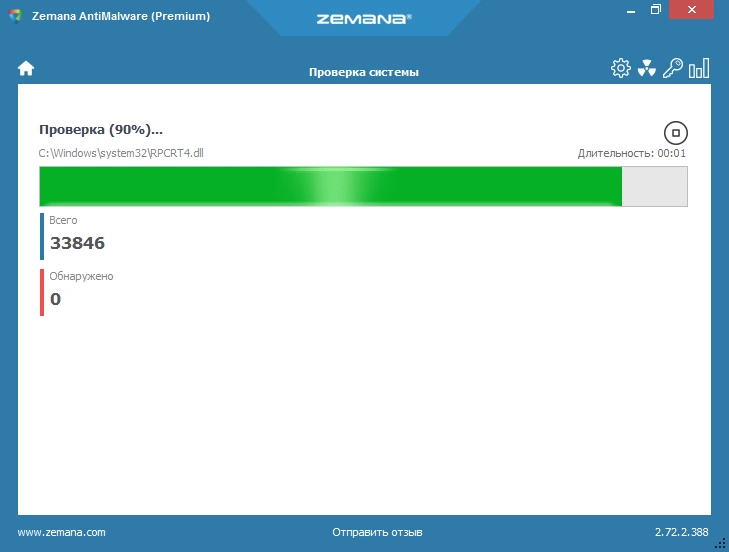Screen dimensions: 729x552
Task: Click the scanned file path RPCRT4.dll
Action: tap(121, 153)
